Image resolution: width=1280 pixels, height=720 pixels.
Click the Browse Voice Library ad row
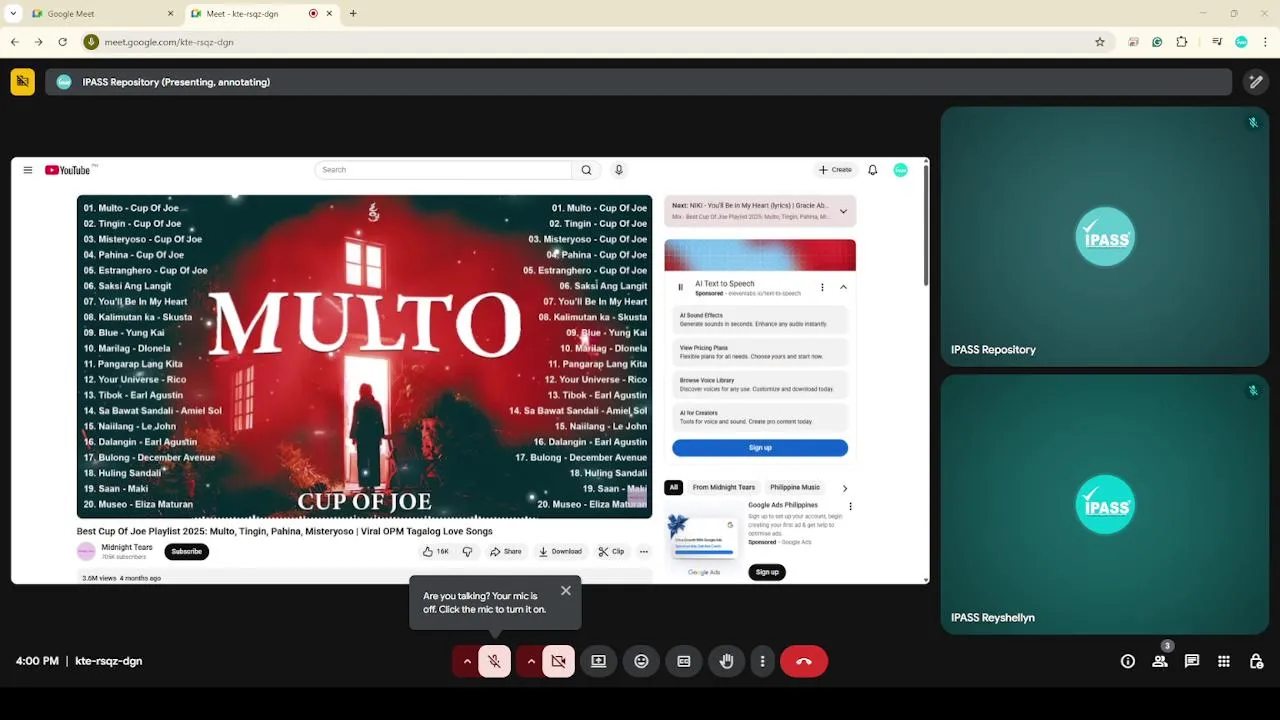pyautogui.click(x=760, y=385)
